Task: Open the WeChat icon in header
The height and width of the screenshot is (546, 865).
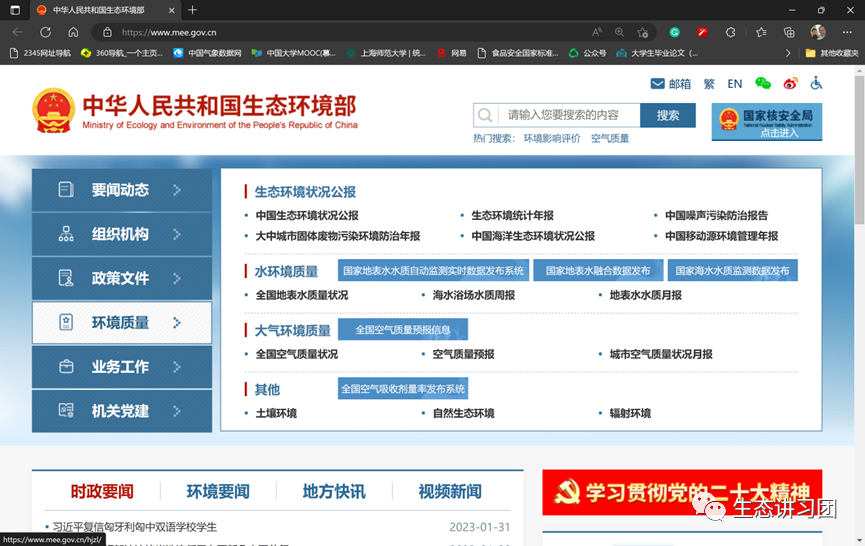Action: tap(763, 83)
